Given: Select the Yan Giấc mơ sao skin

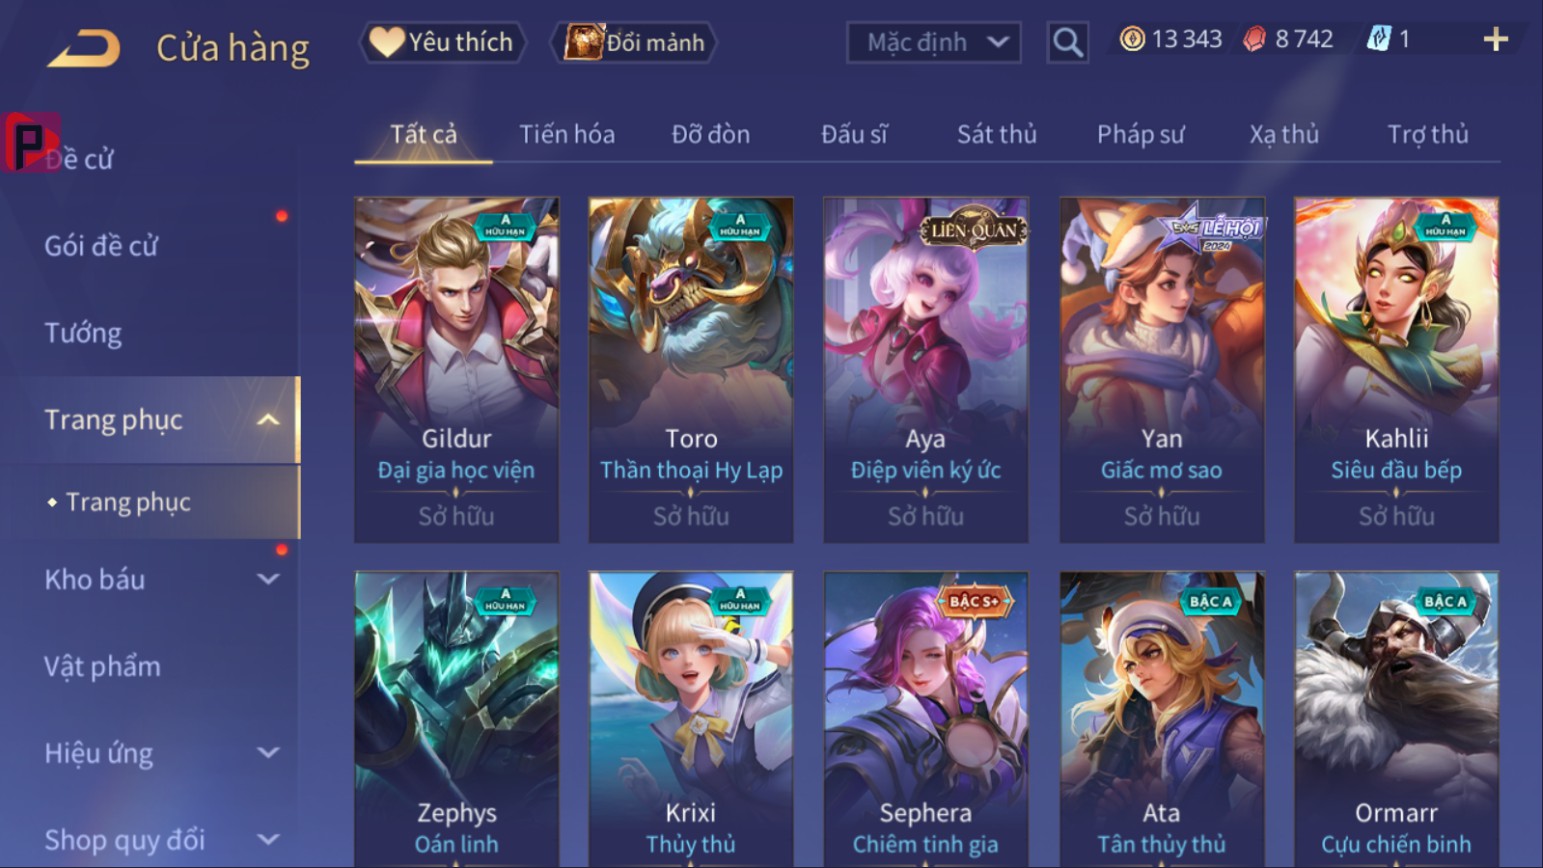Looking at the screenshot, I should point(1162,370).
